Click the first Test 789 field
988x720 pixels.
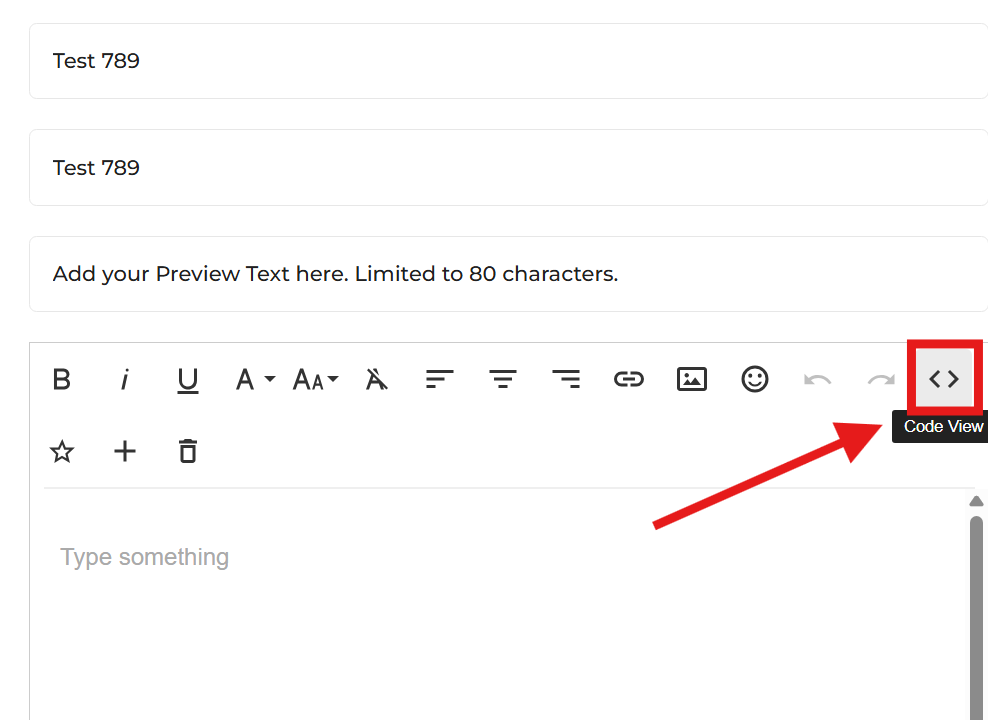click(x=508, y=61)
